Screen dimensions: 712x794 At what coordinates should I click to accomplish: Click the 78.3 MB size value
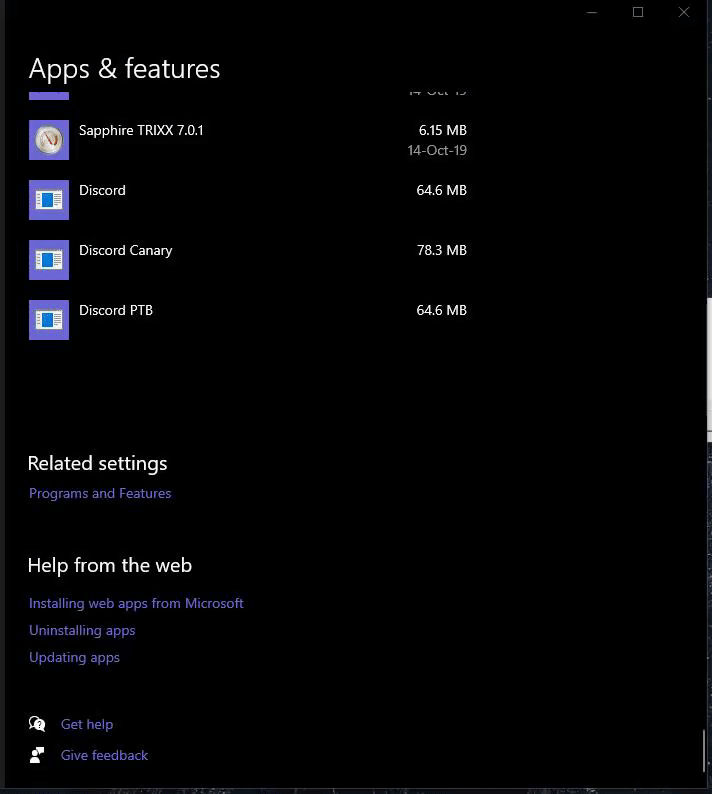(442, 250)
